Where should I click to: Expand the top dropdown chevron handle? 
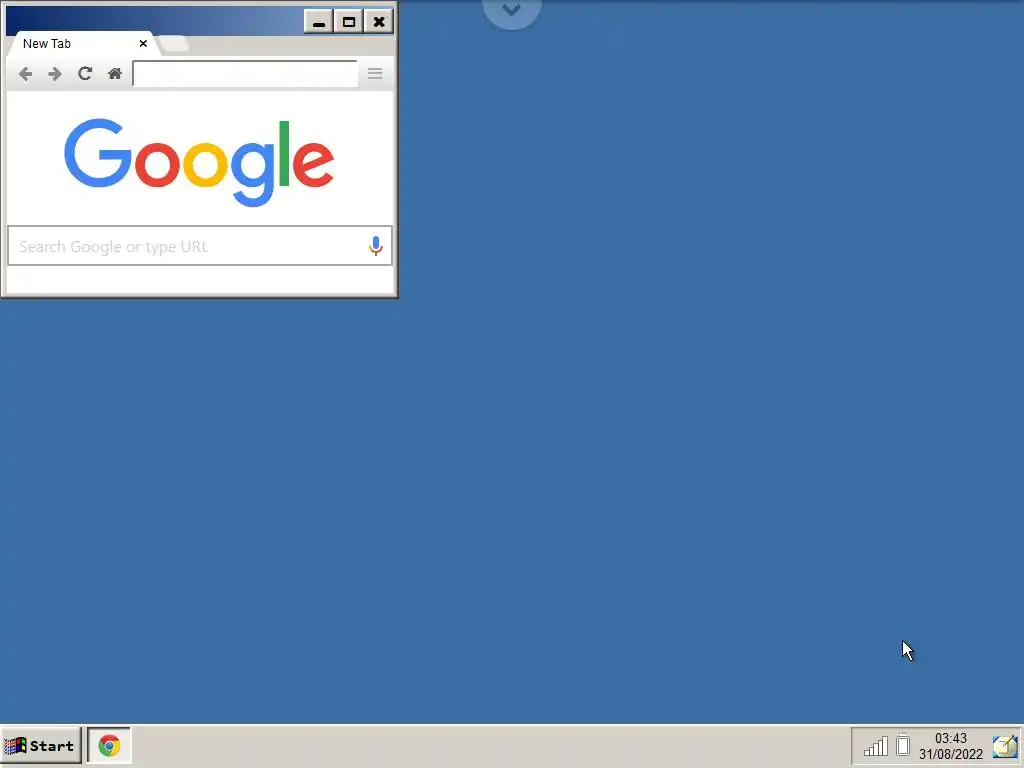[511, 12]
